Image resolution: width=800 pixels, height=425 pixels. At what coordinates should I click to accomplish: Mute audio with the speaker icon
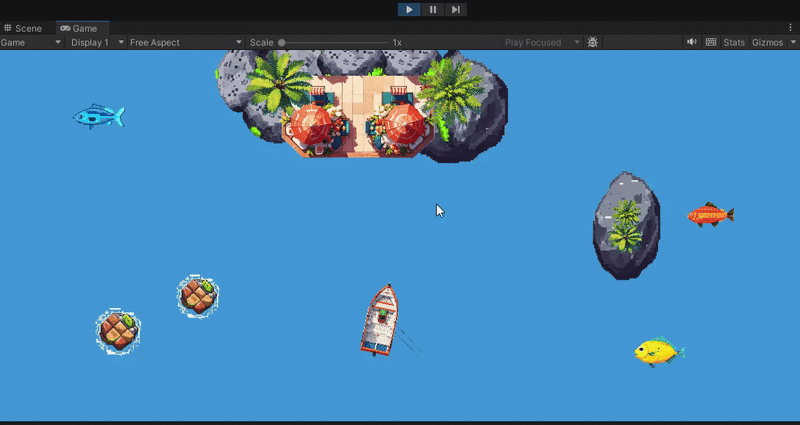click(691, 42)
